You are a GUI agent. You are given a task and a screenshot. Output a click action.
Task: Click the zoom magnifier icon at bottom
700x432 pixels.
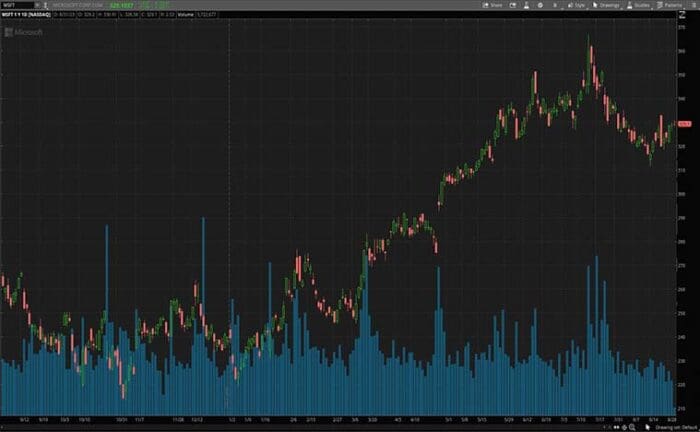click(x=632, y=428)
